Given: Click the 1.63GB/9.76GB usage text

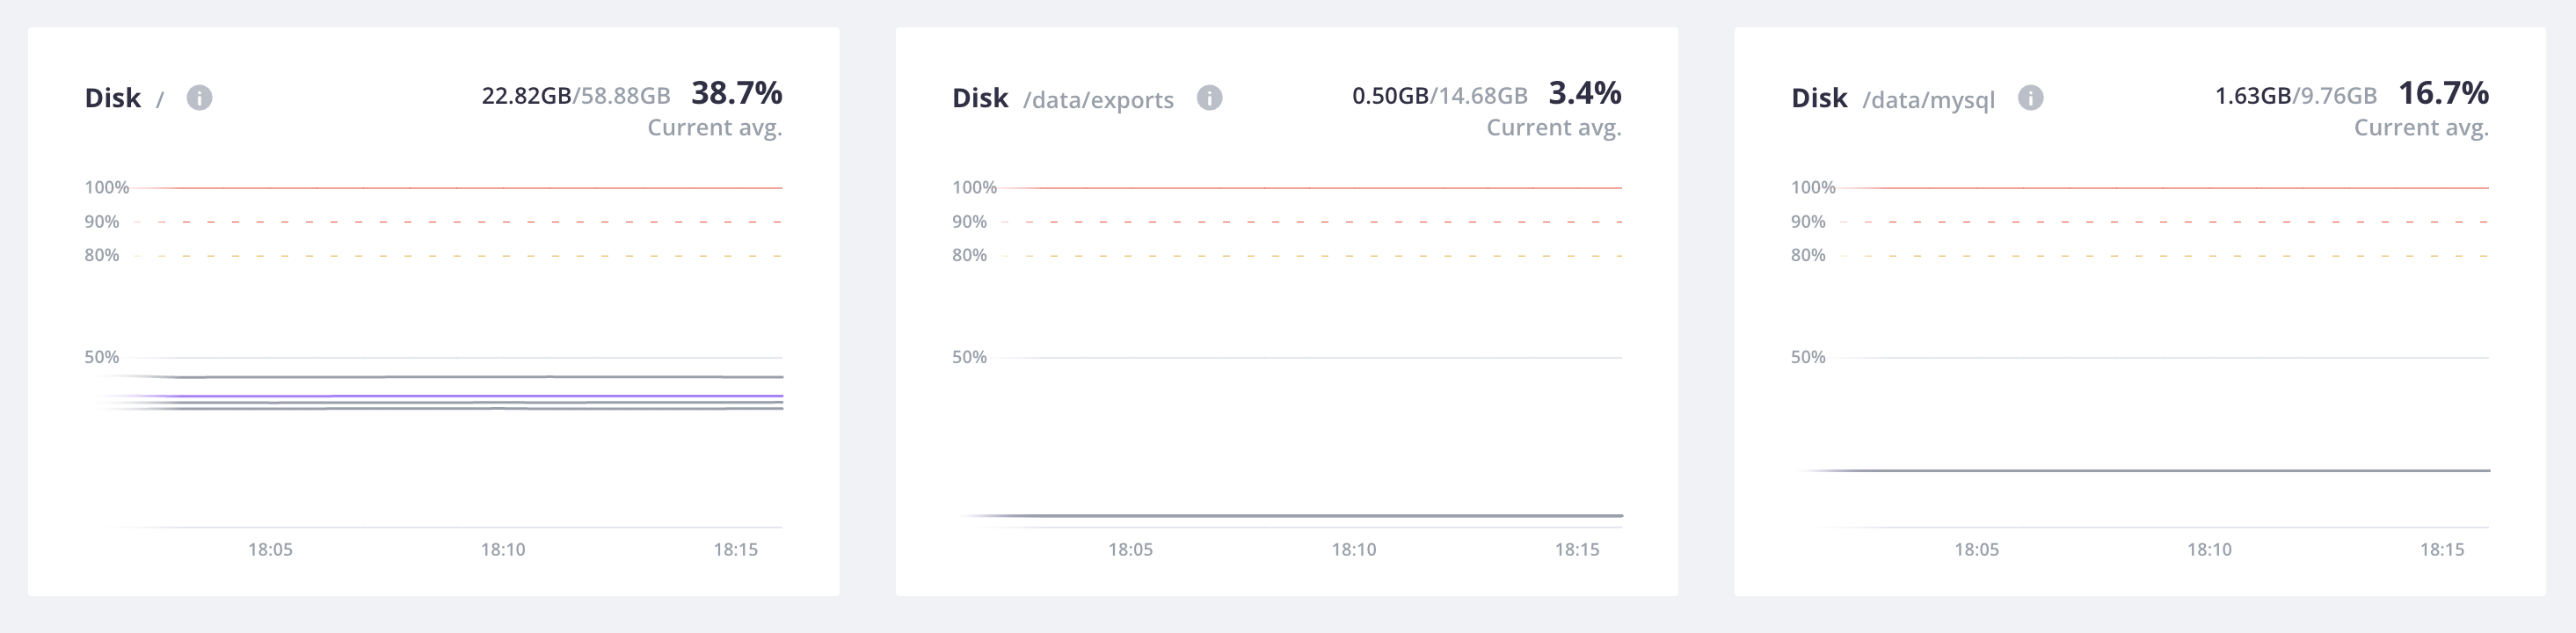Looking at the screenshot, I should click(2295, 96).
